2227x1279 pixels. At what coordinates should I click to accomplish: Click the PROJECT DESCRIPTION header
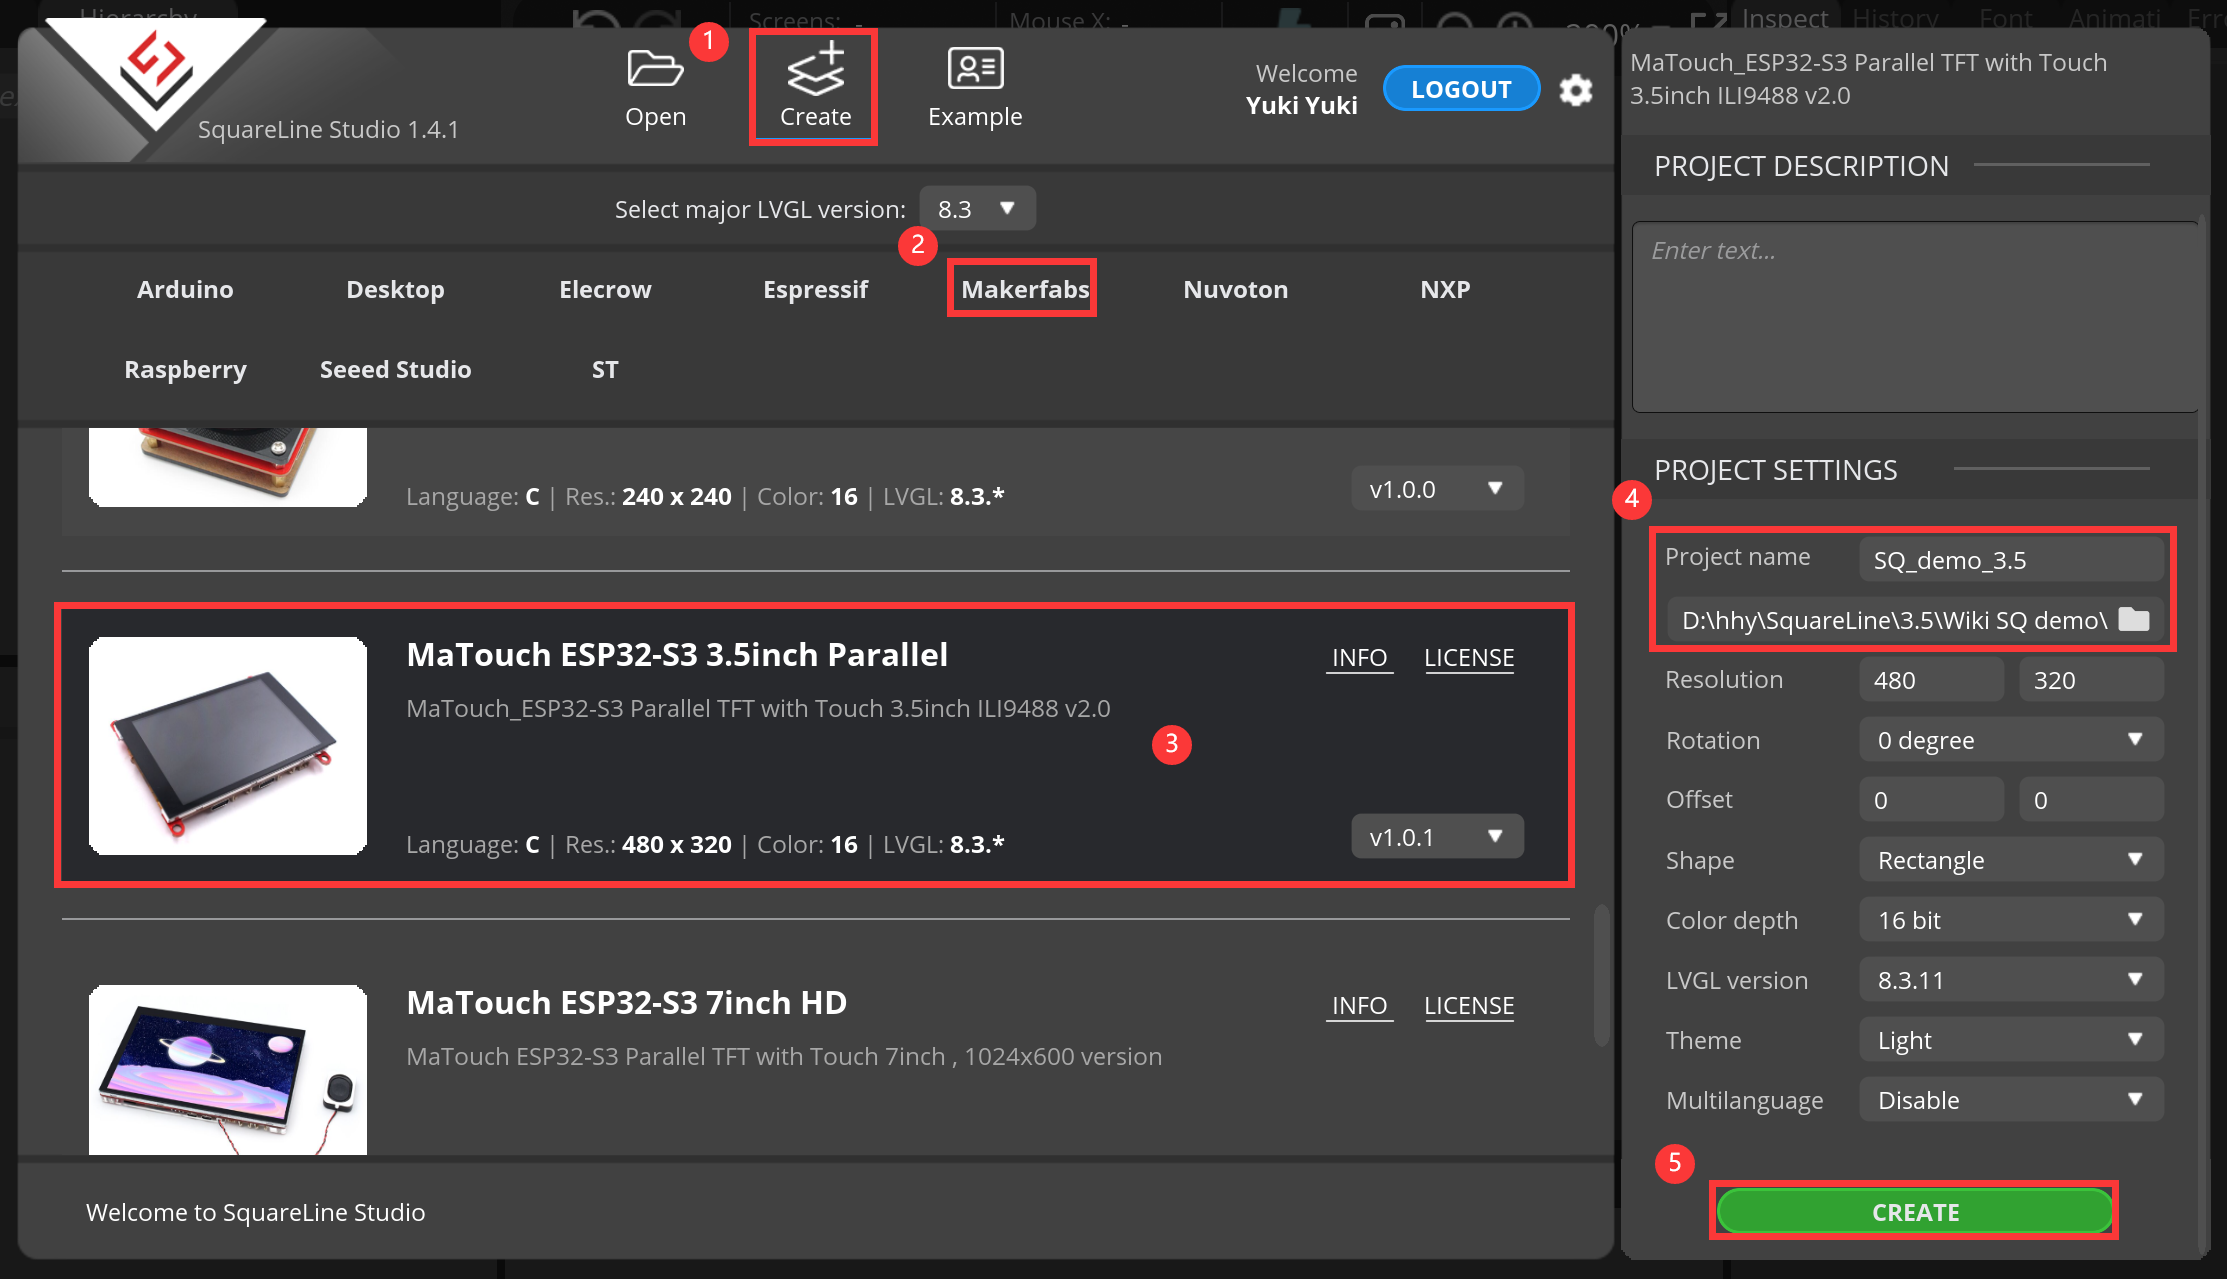click(x=1801, y=166)
